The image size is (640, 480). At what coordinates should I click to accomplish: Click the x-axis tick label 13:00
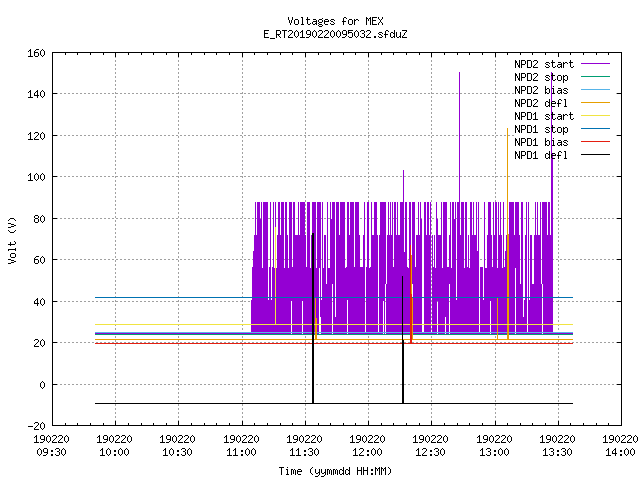pos(494,452)
